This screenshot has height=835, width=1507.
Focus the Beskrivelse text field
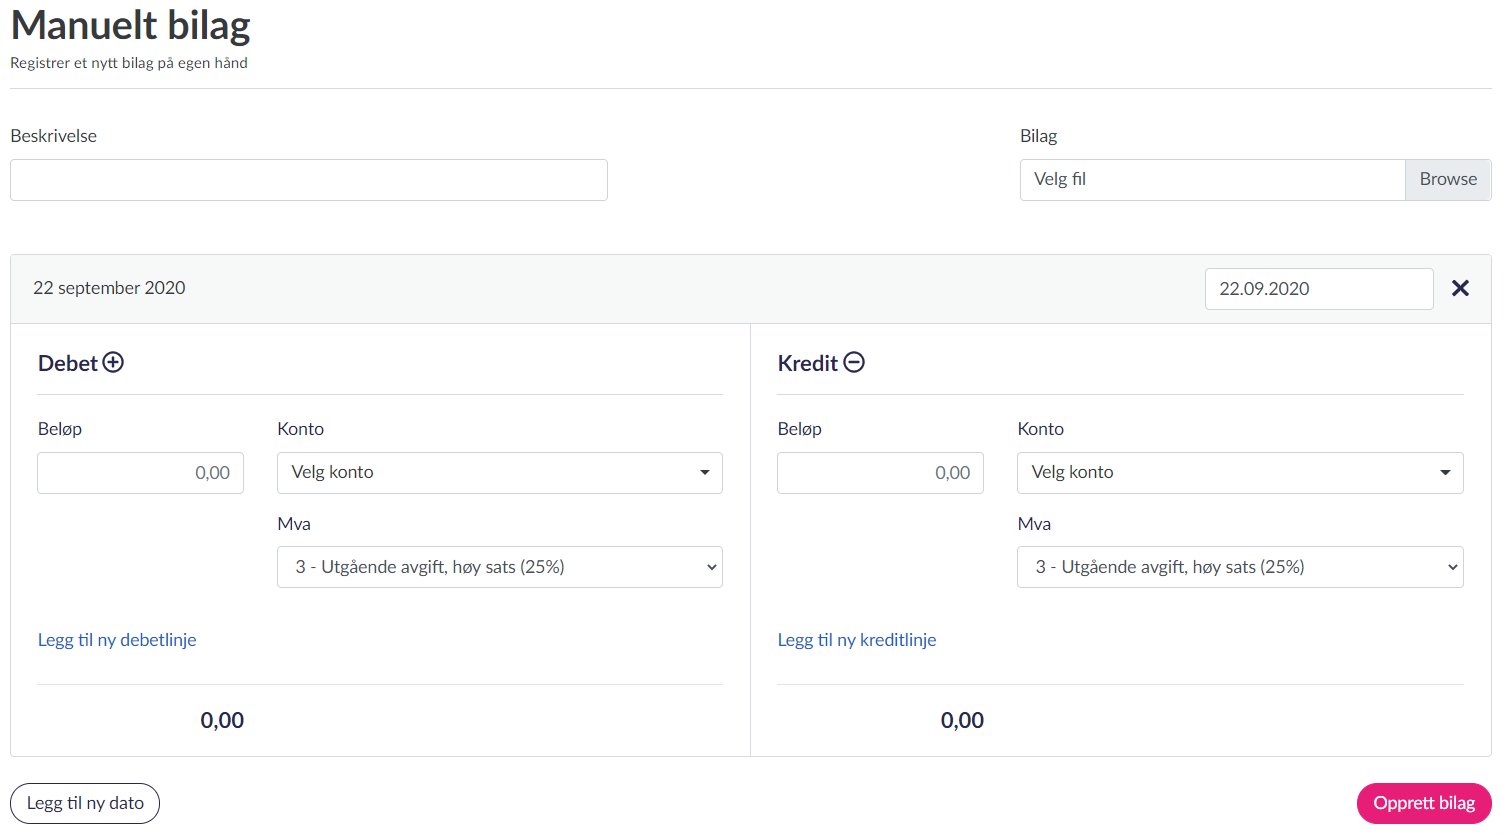[x=308, y=180]
